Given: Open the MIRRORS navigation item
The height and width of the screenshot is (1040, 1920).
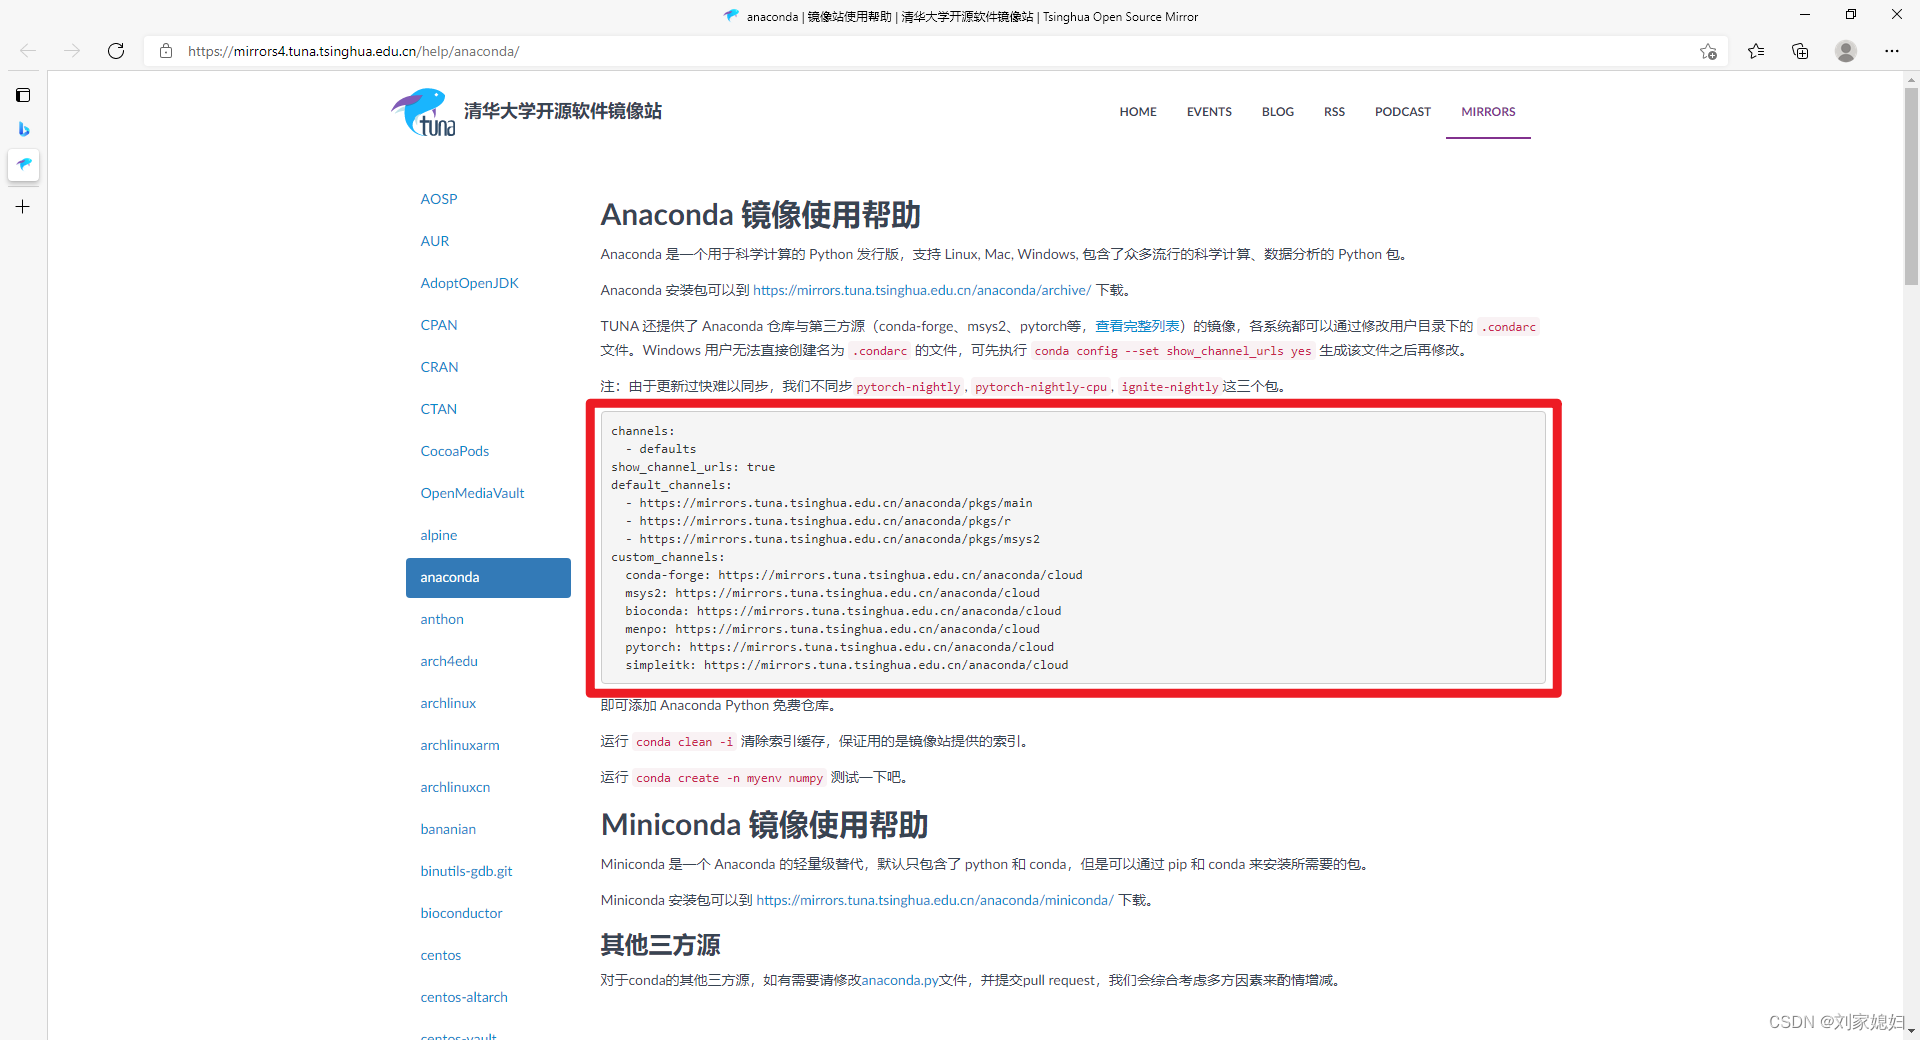Looking at the screenshot, I should coord(1488,112).
